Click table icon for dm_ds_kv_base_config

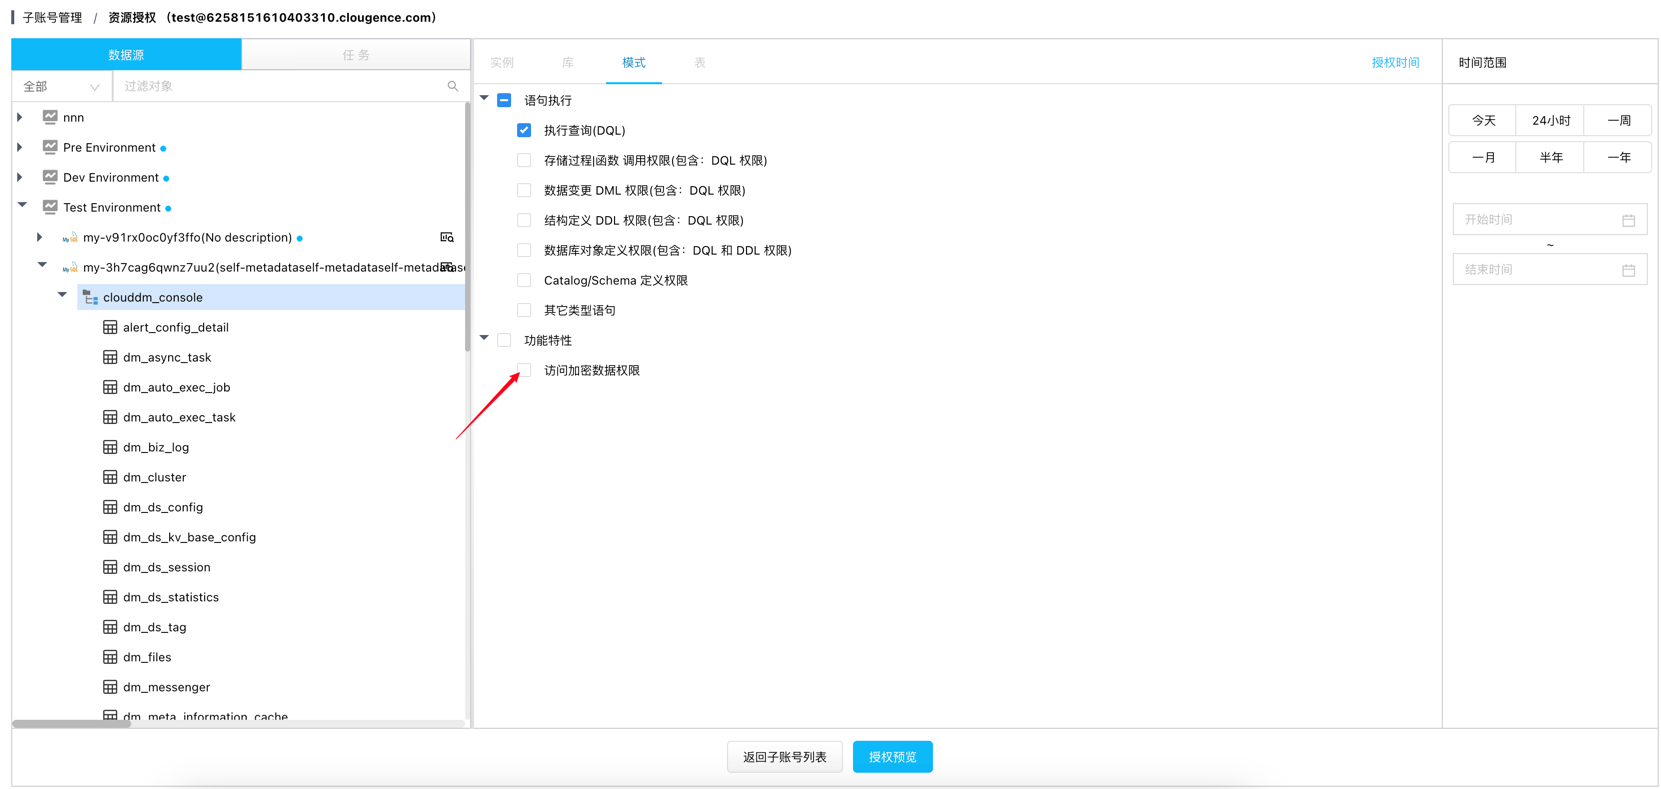pos(110,537)
